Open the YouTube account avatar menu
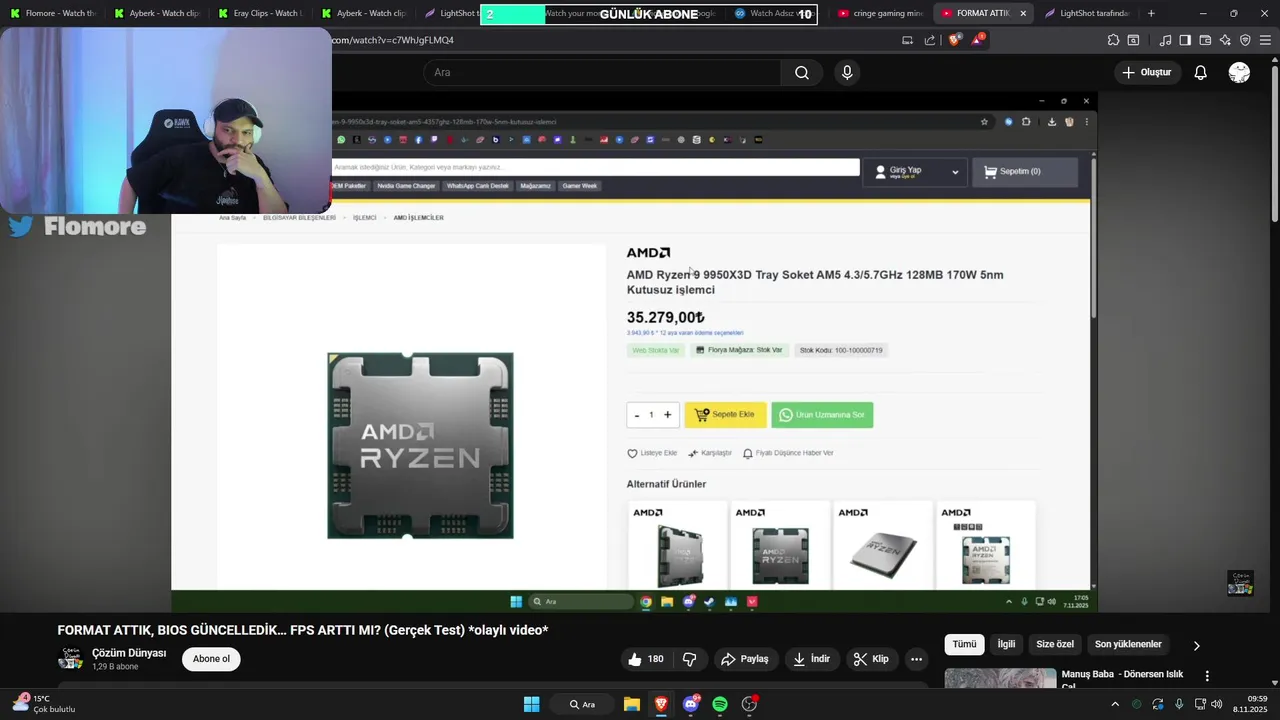1280x720 pixels. click(1239, 72)
